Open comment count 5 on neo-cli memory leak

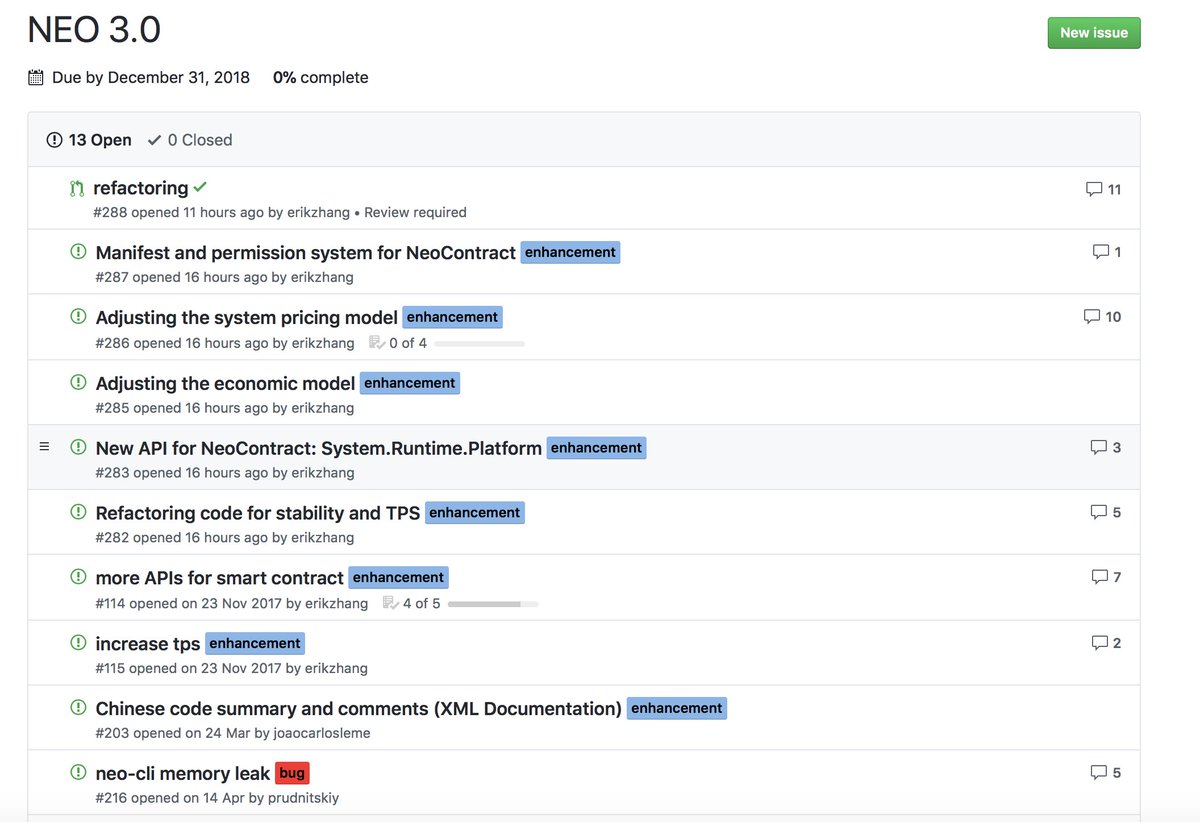point(1106,773)
